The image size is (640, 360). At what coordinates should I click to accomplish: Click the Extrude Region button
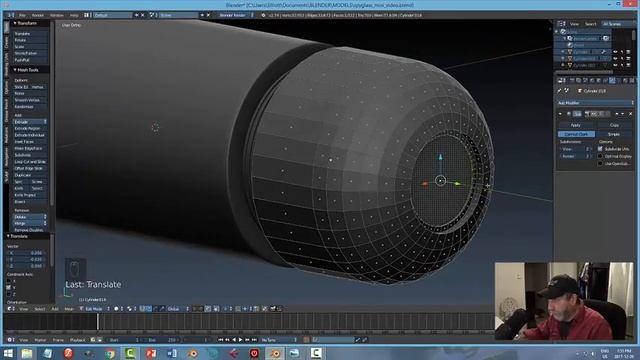point(30,128)
